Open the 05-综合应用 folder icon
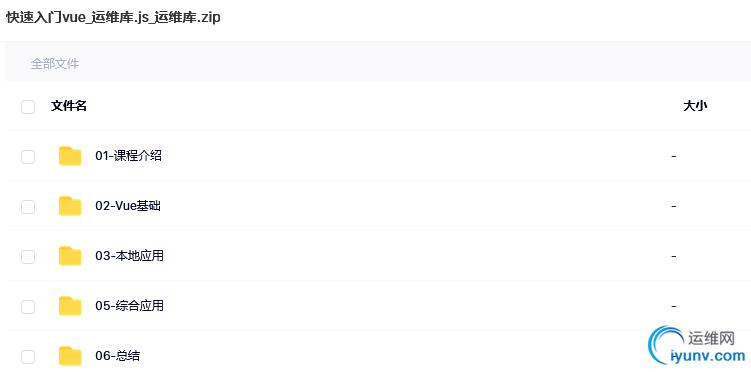 coord(70,306)
